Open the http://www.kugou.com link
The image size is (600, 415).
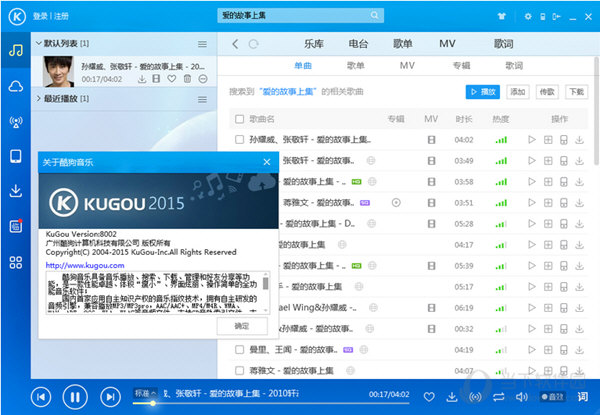(85, 265)
